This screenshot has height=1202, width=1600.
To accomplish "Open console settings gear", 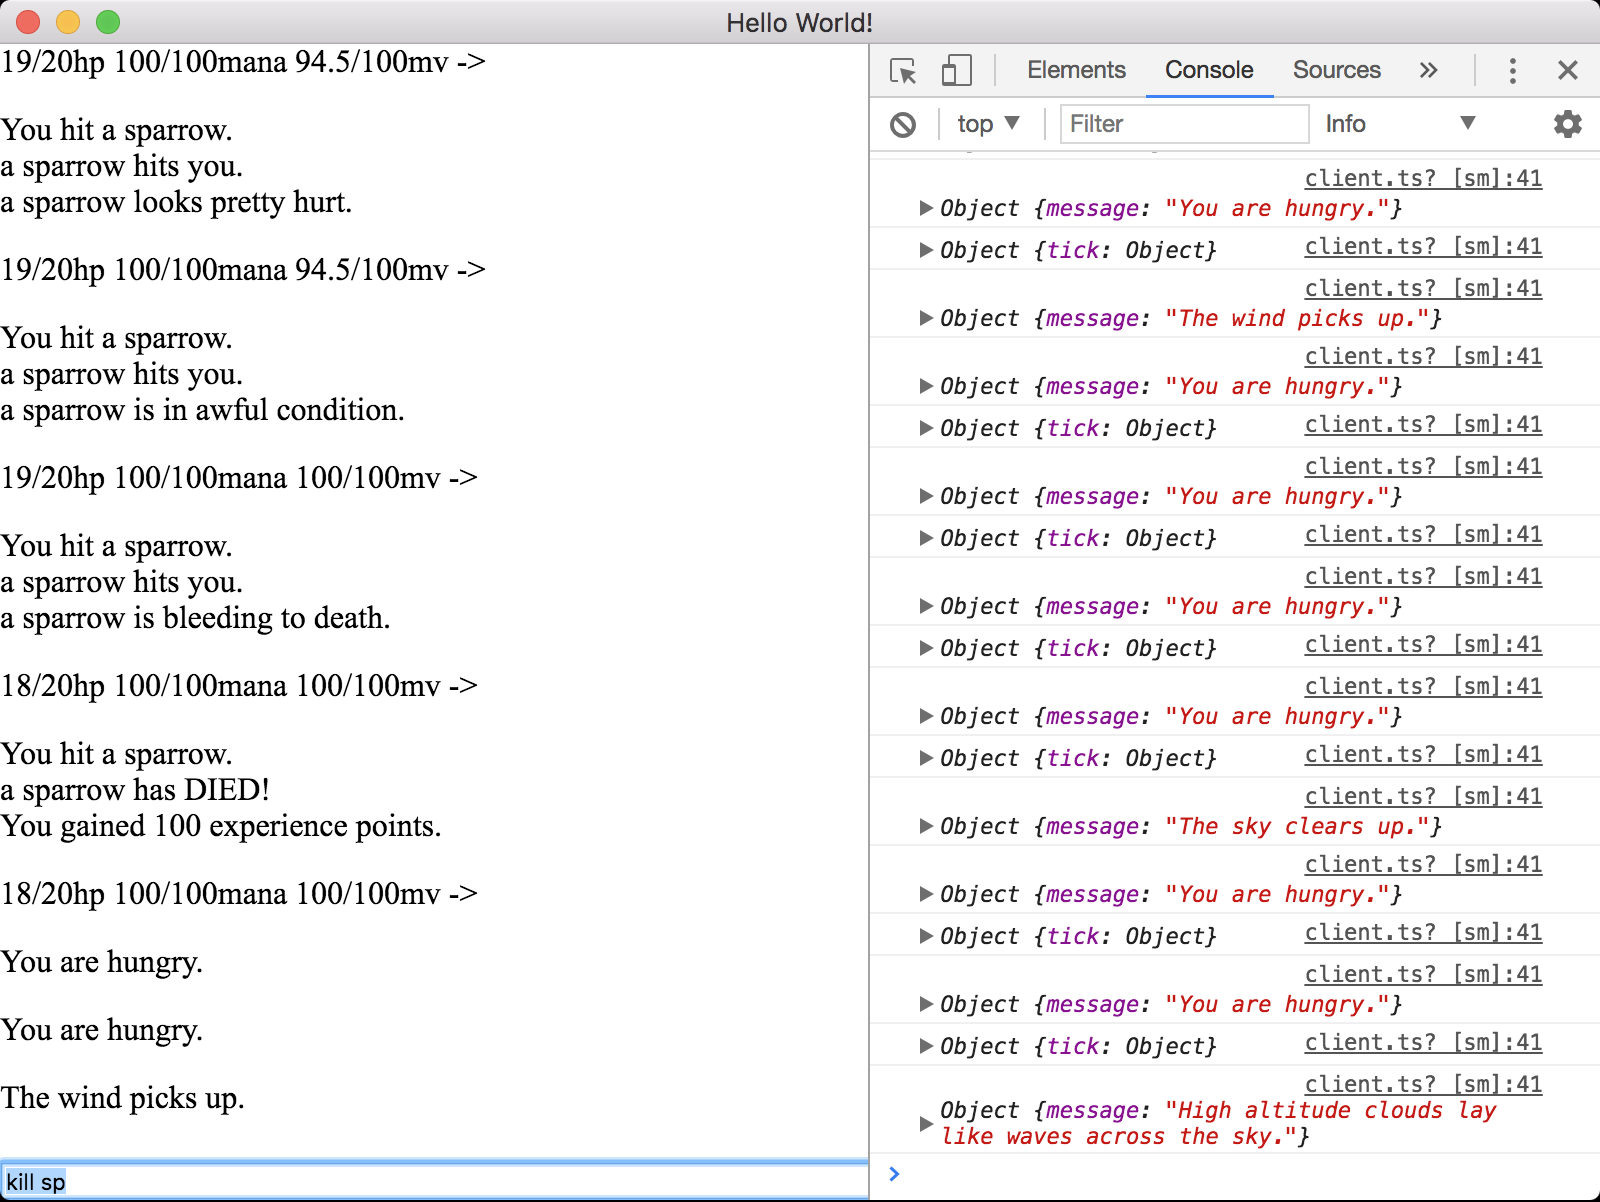I will pyautogui.click(x=1567, y=124).
